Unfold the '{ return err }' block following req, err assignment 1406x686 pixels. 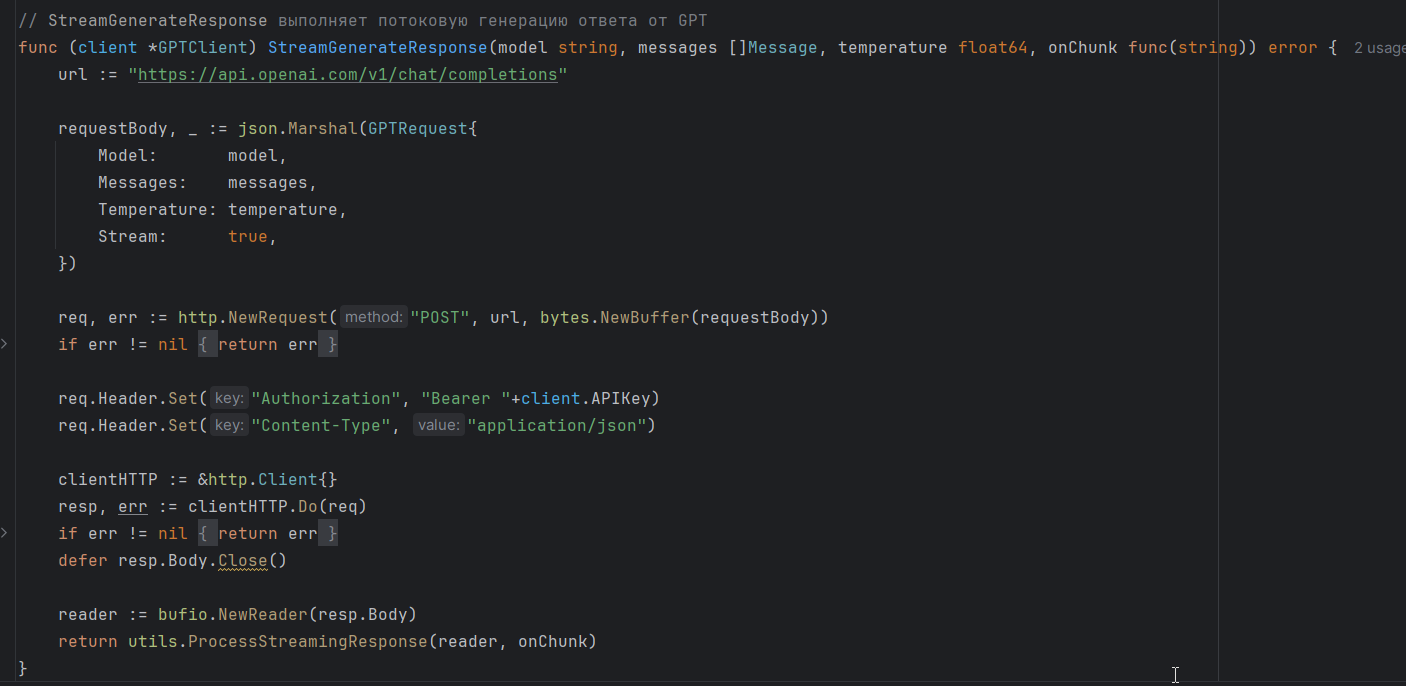click(x=268, y=345)
